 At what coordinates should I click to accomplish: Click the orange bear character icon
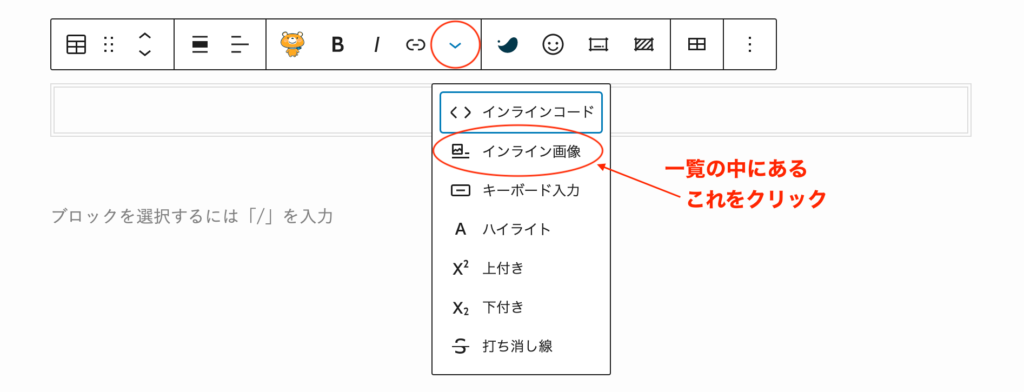pyautogui.click(x=293, y=44)
